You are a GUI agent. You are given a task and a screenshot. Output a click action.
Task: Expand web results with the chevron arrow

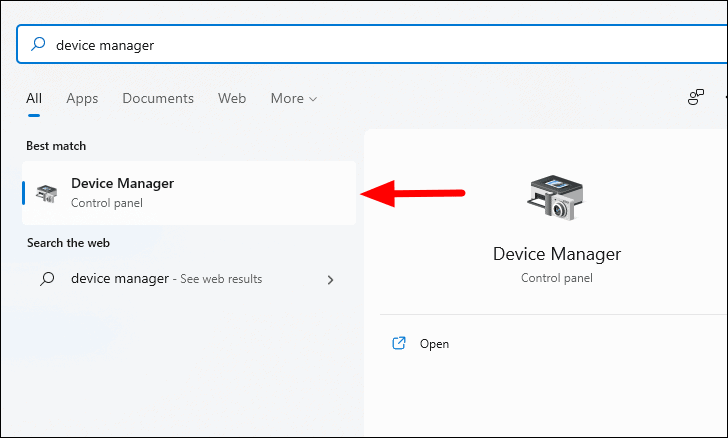(330, 280)
